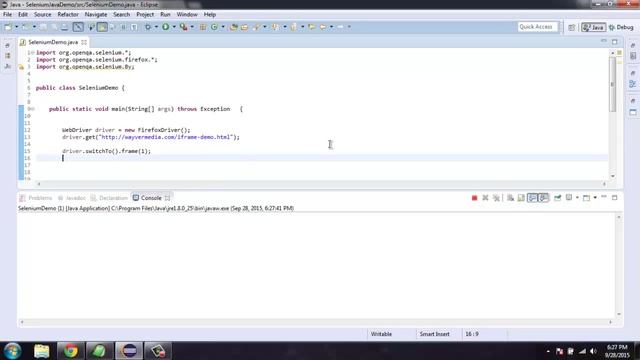Open the Display Selected Console dropdown arrow
The height and width of the screenshot is (360, 640).
click(x=577, y=198)
